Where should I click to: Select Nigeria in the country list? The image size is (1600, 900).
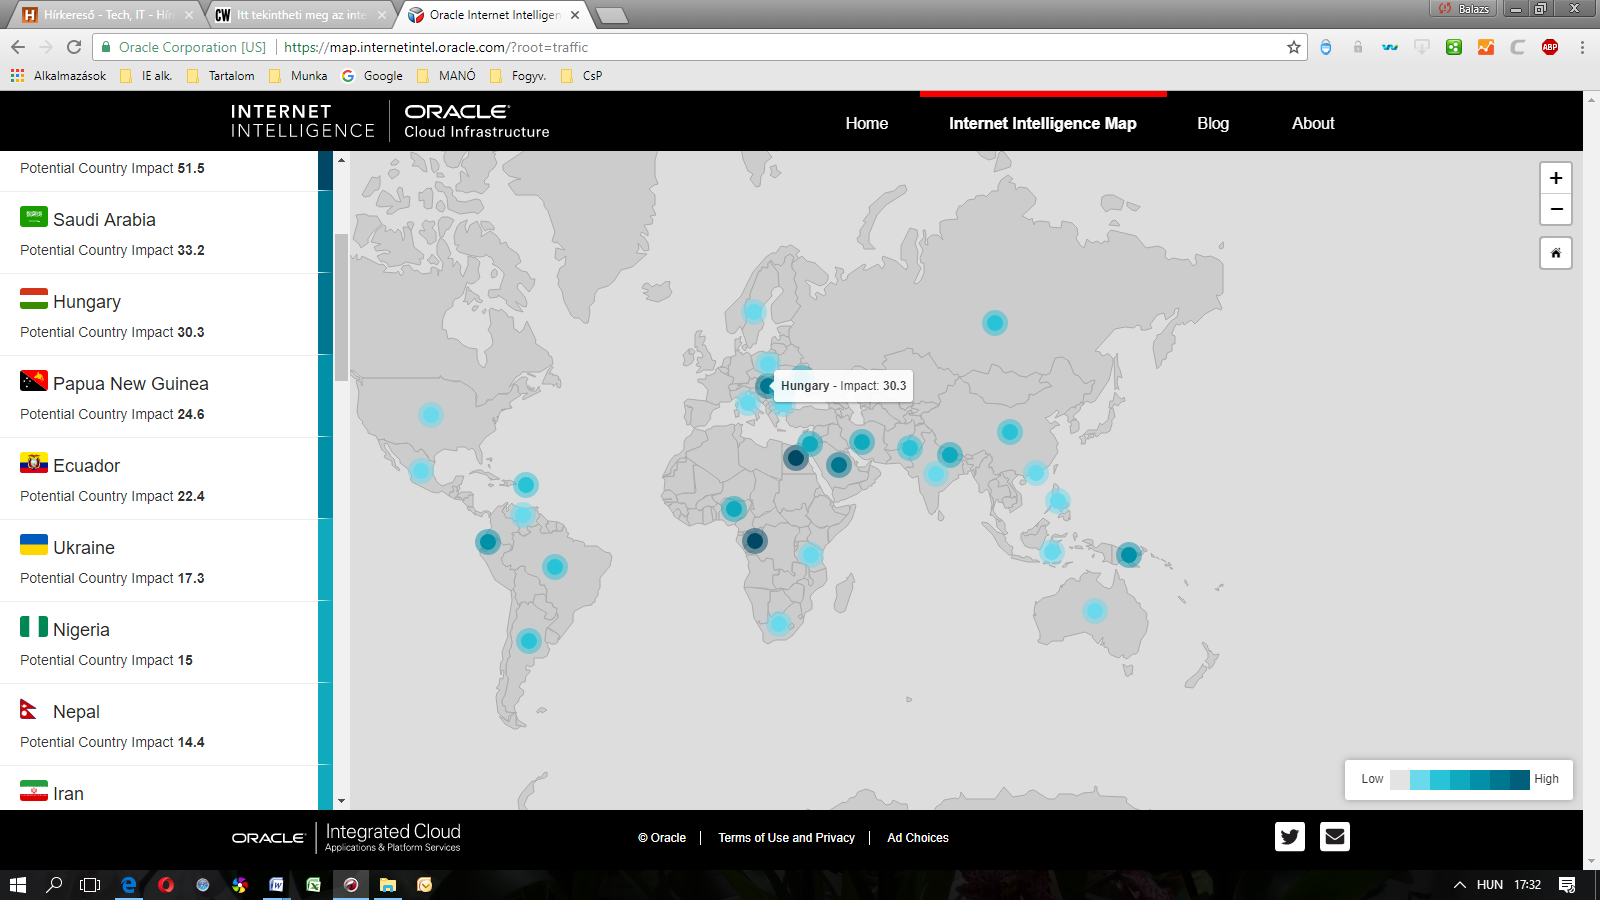(x=159, y=643)
